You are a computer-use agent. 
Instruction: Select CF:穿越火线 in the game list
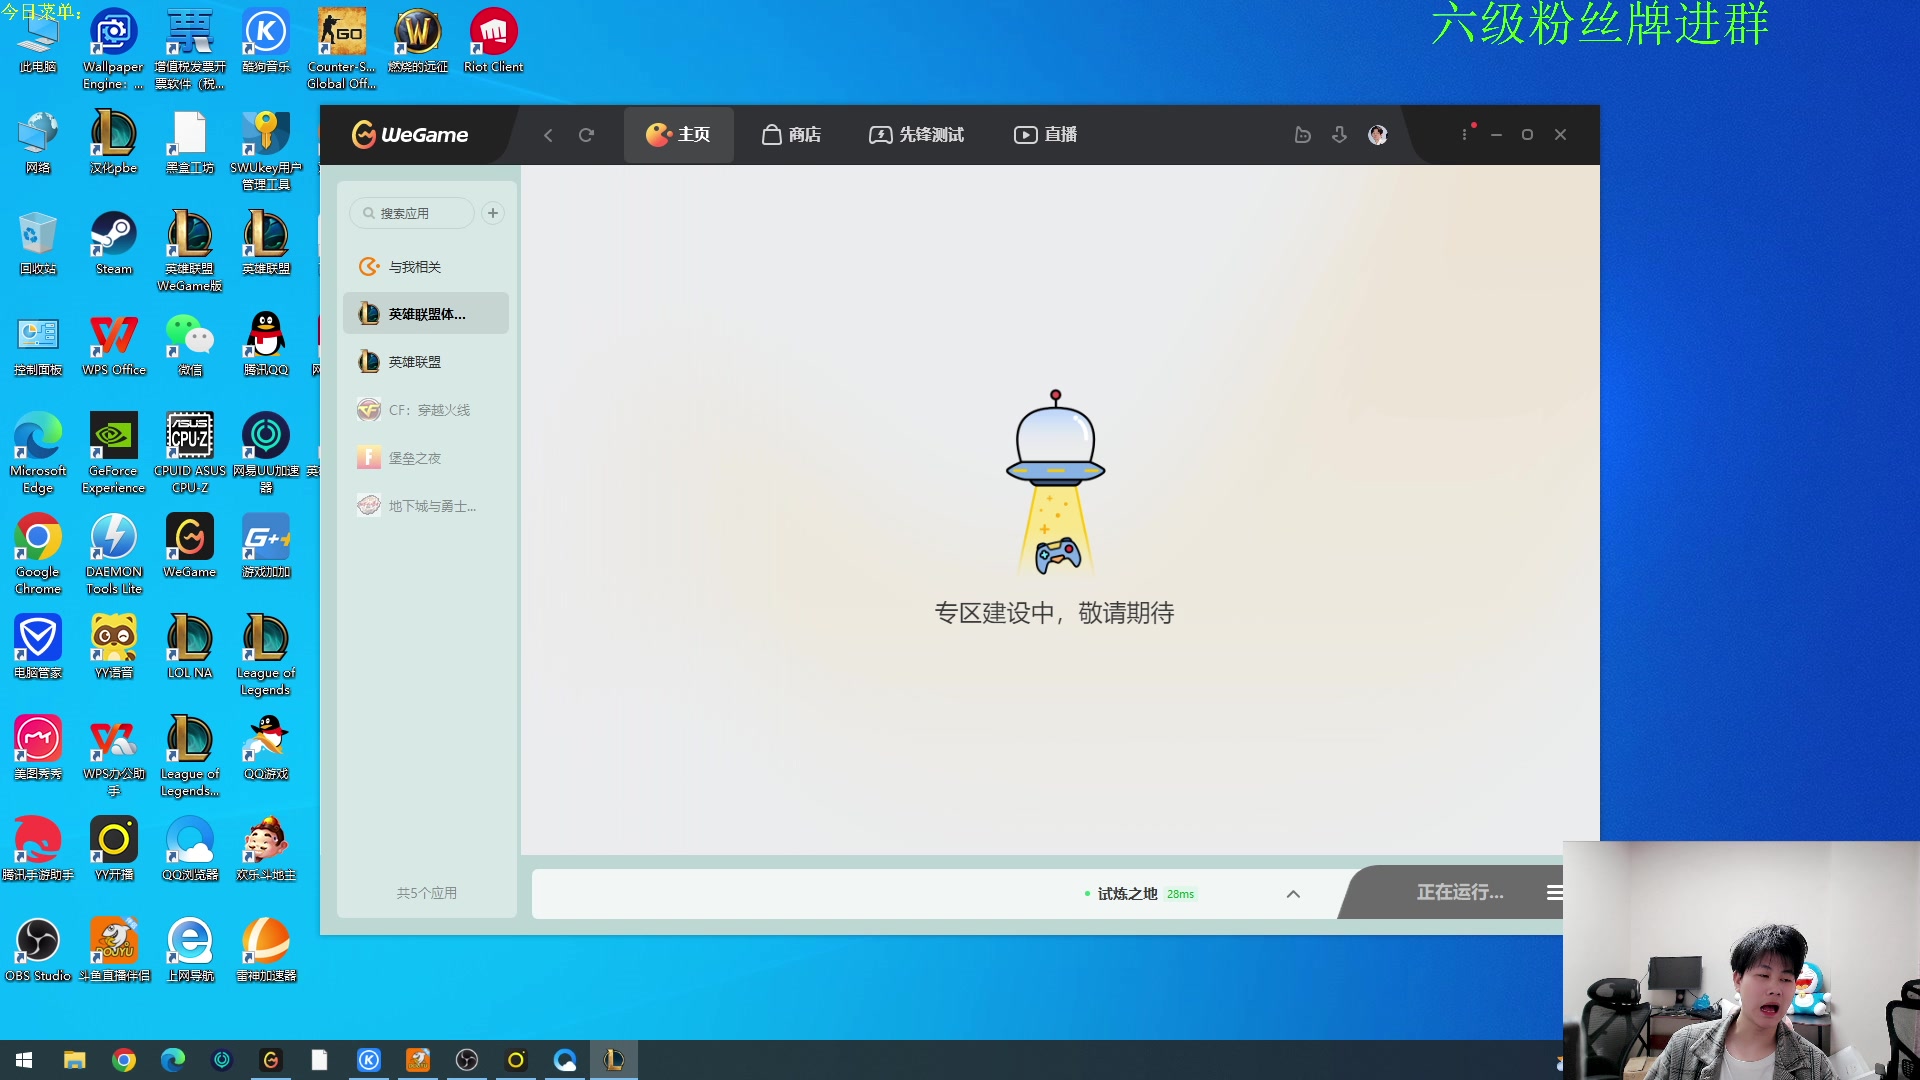point(428,410)
